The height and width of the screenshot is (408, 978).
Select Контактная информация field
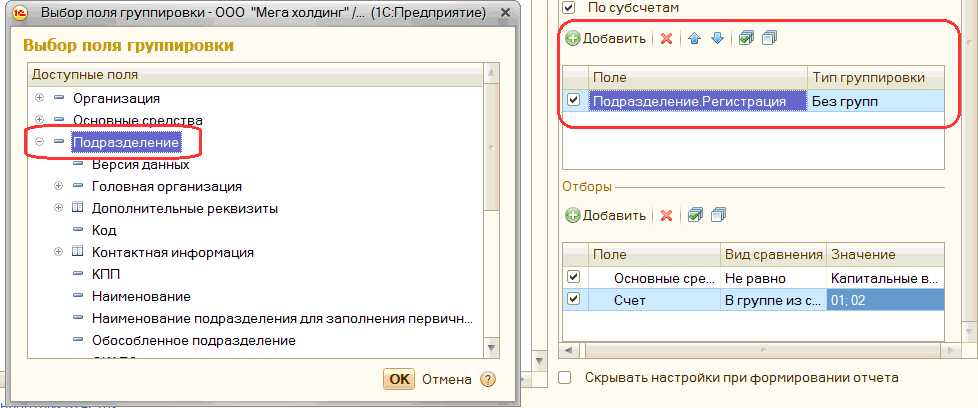coord(173,253)
